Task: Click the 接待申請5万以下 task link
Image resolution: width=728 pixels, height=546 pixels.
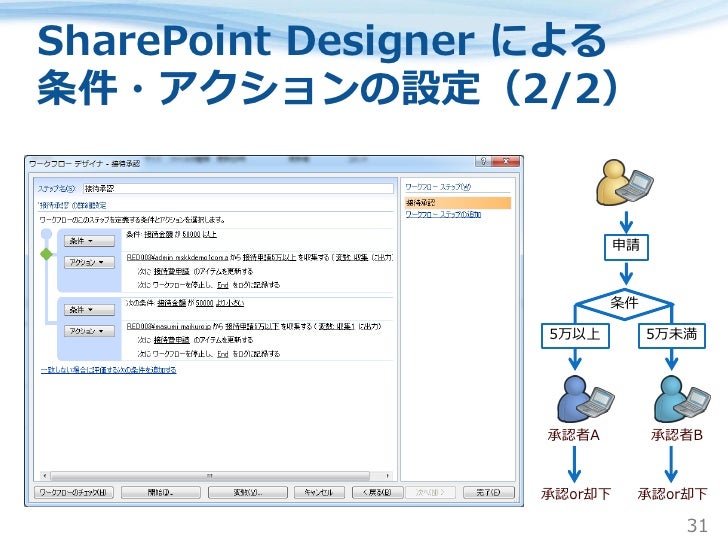Action: (252, 326)
